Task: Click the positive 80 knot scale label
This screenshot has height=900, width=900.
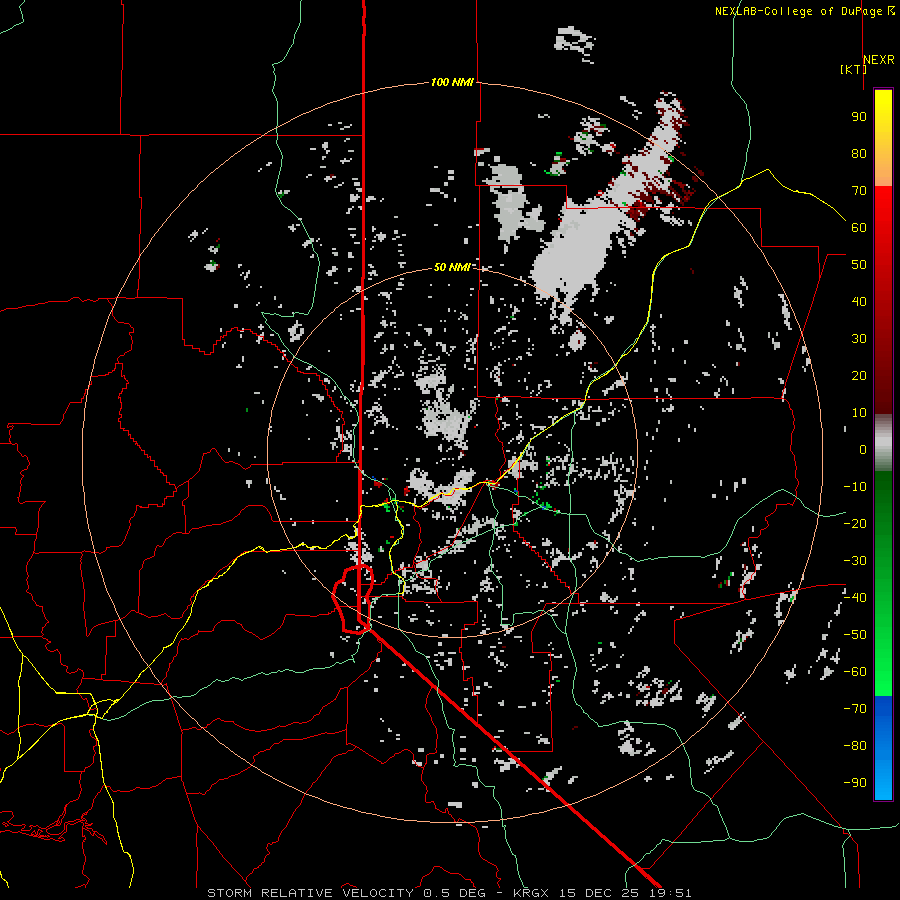Action: point(859,153)
